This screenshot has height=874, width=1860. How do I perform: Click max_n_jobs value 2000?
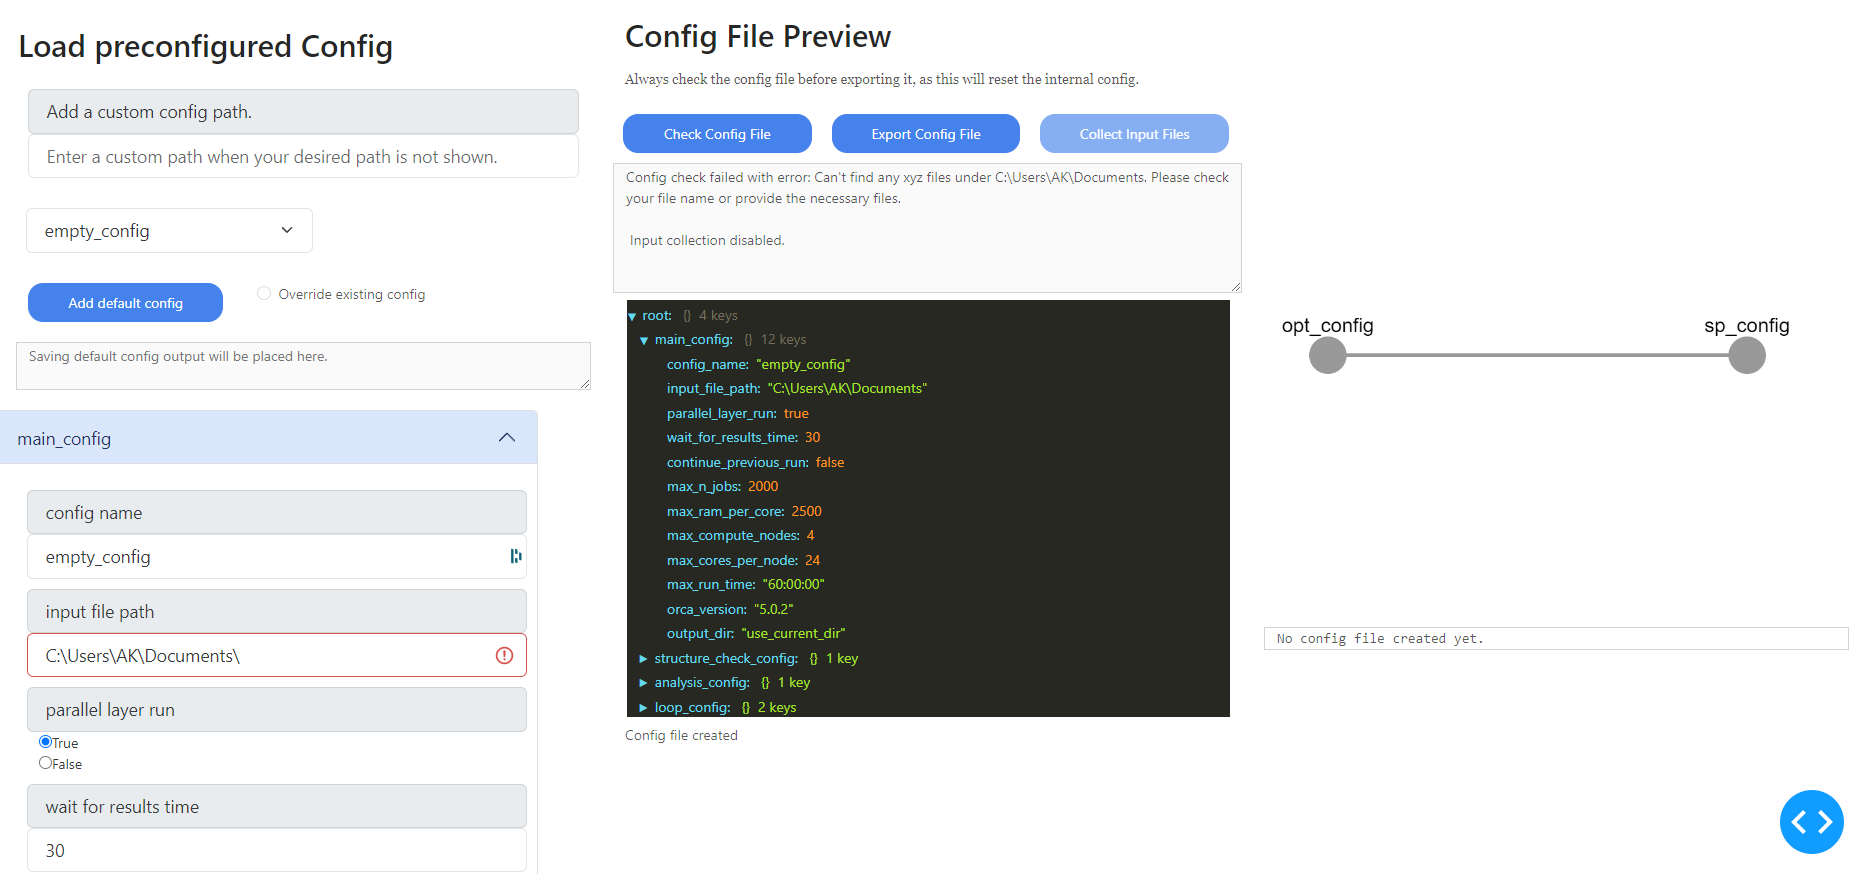pos(763,487)
